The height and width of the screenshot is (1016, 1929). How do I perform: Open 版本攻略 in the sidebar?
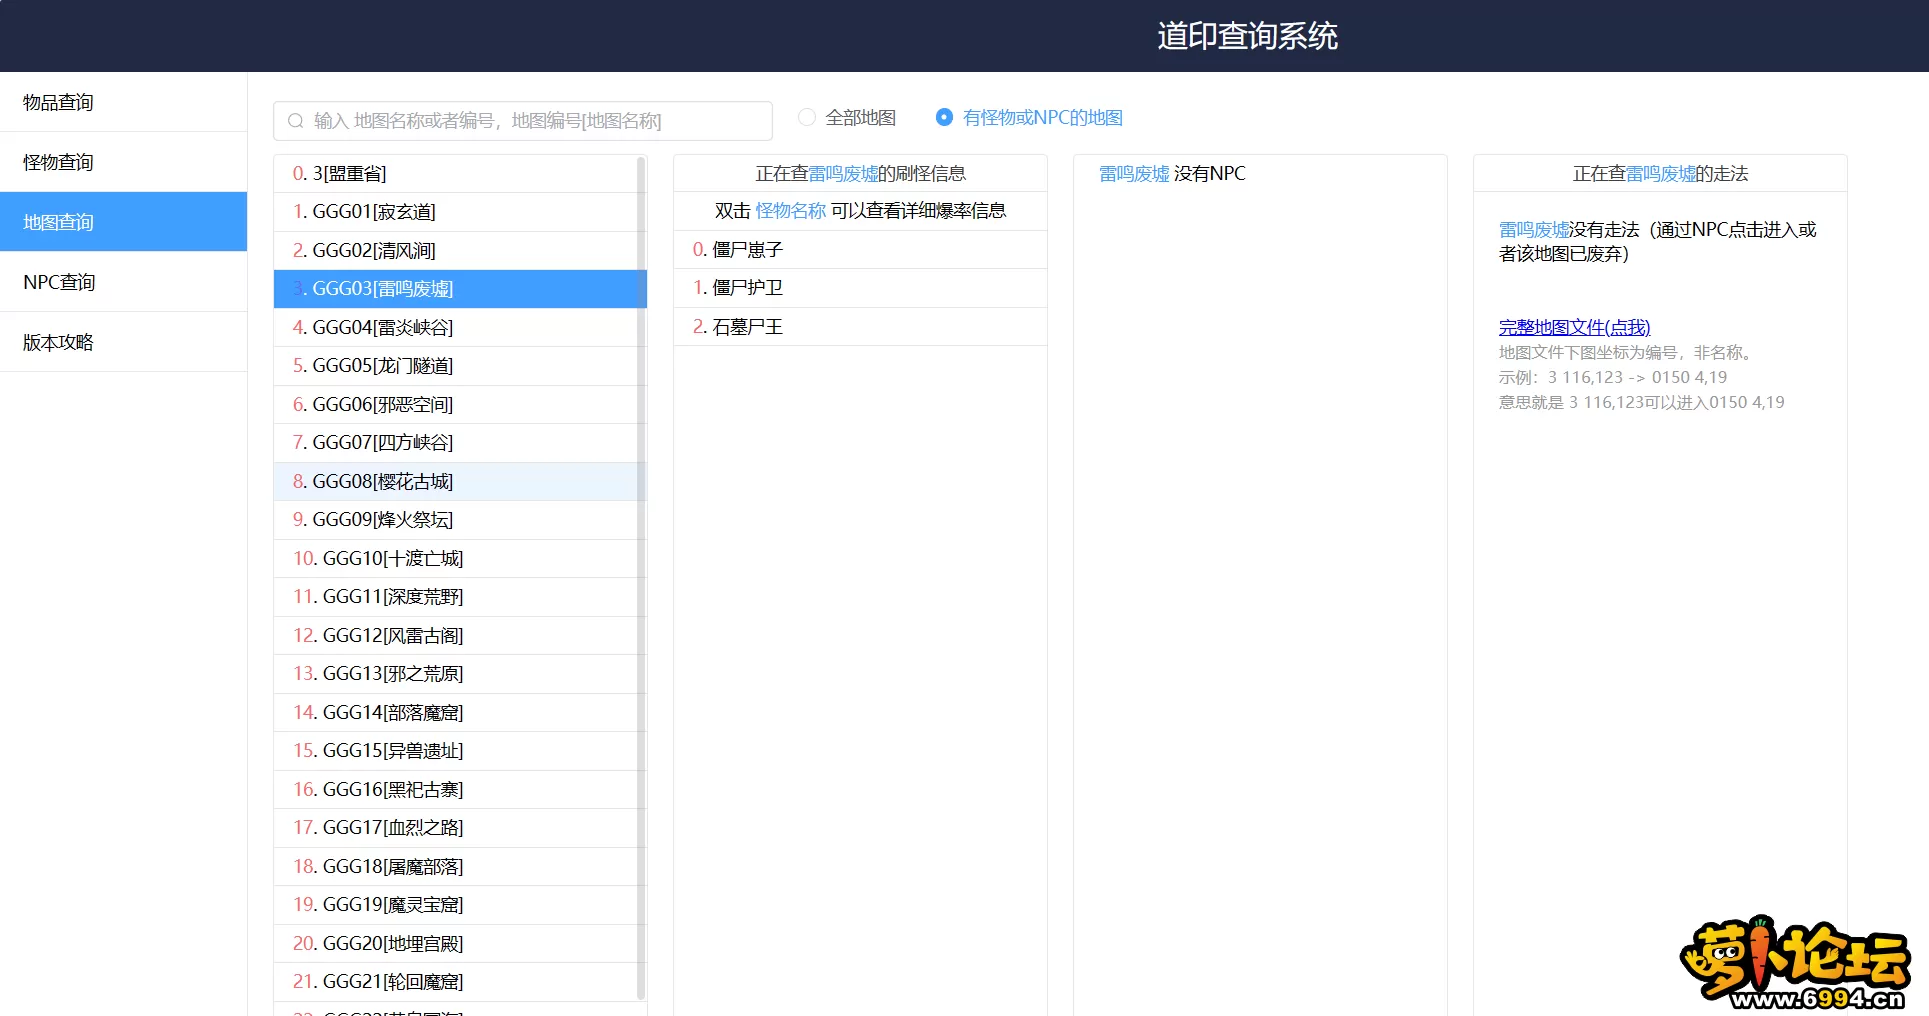pyautogui.click(x=123, y=342)
